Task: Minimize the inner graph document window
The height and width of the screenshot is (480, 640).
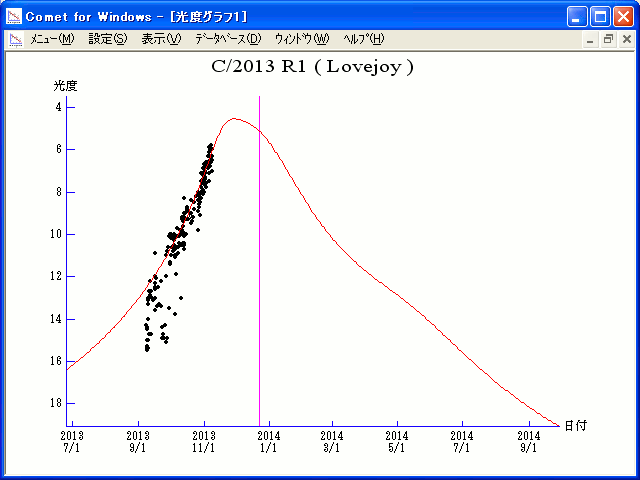Action: click(590, 40)
